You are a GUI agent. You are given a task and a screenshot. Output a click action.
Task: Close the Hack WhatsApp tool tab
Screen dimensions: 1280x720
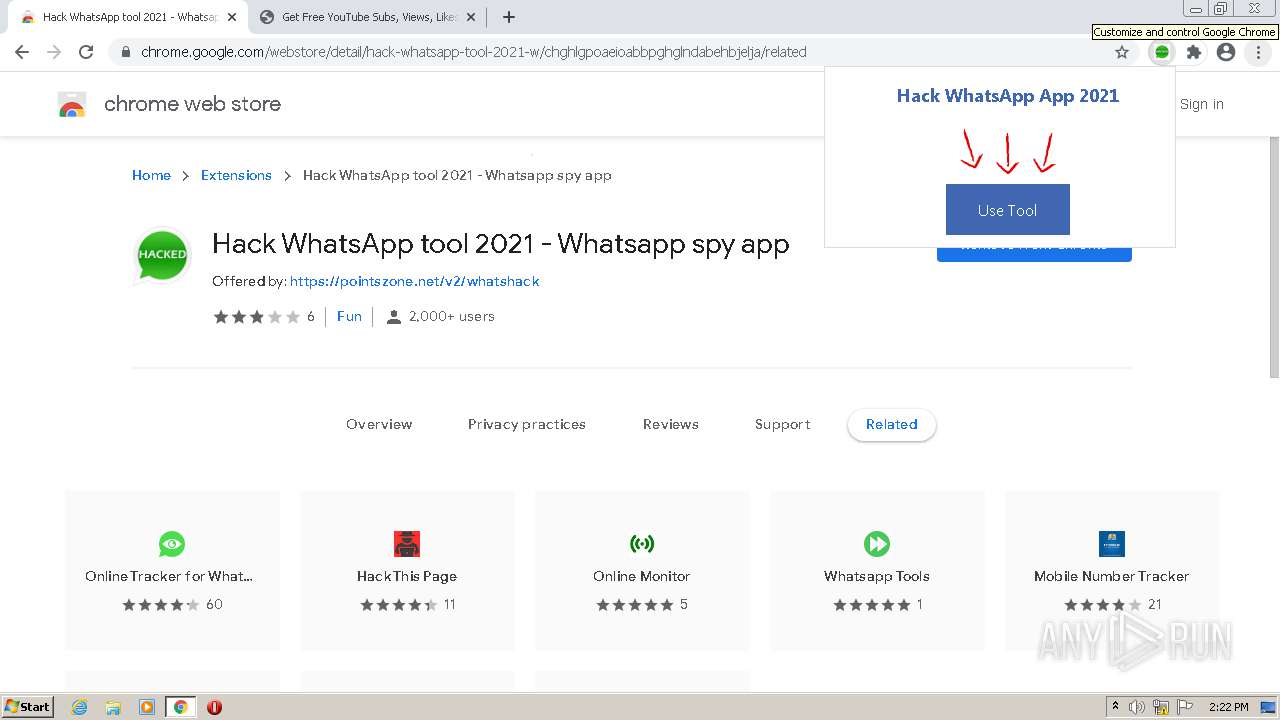point(232,17)
